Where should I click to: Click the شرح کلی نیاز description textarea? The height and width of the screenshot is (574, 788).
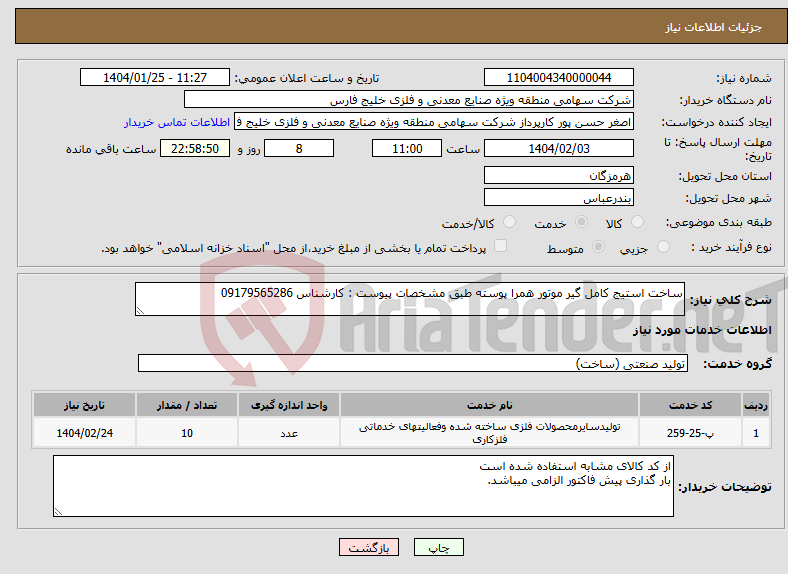click(410, 299)
